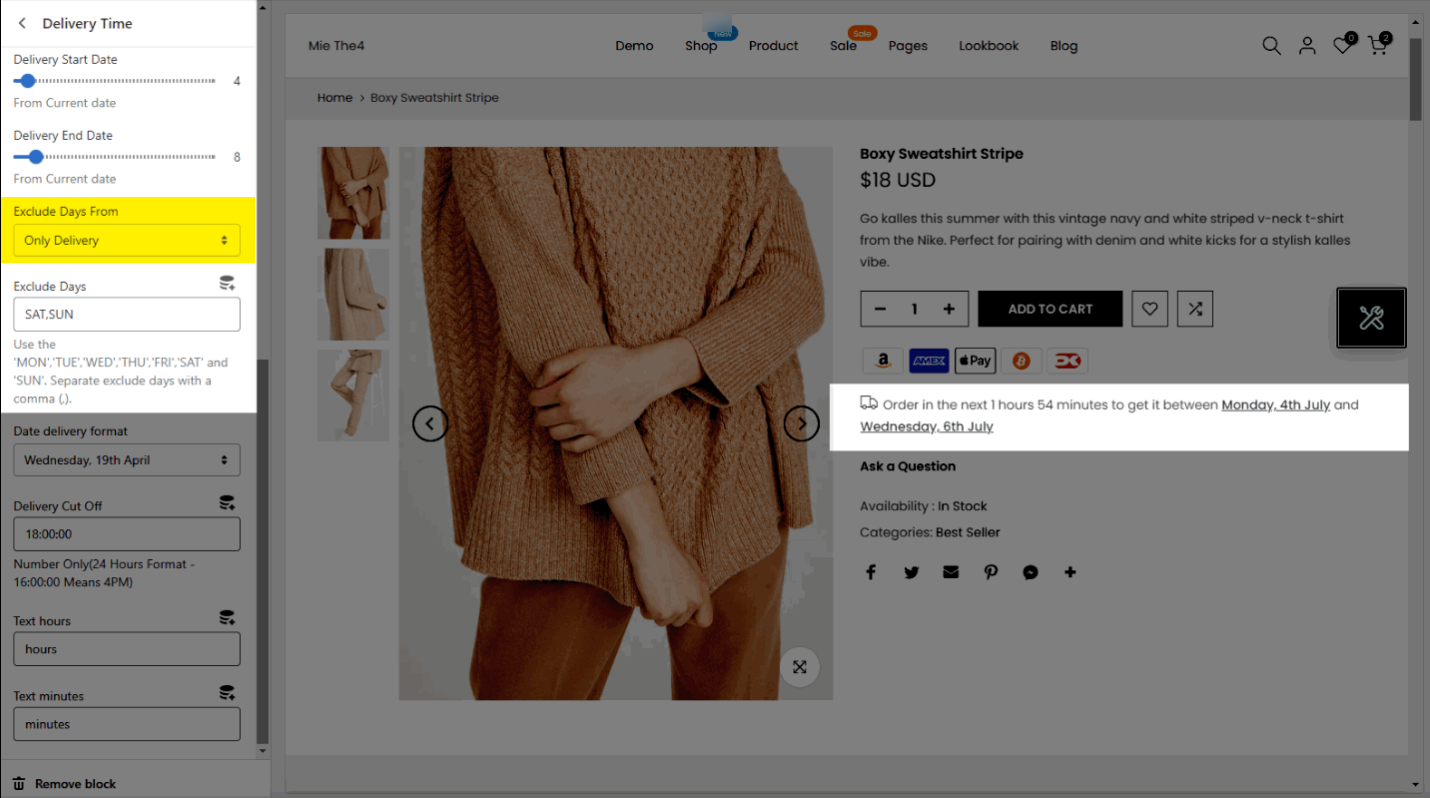Open the store search icon
This screenshot has width=1430, height=798.
(1271, 46)
